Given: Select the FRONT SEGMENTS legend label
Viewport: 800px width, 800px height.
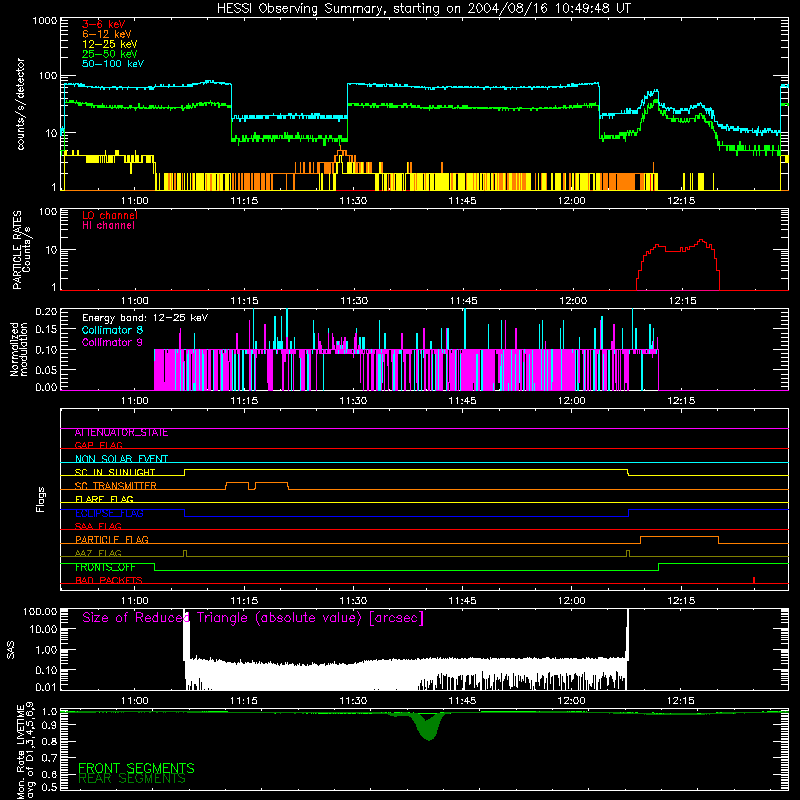Looking at the screenshot, I should (136, 768).
